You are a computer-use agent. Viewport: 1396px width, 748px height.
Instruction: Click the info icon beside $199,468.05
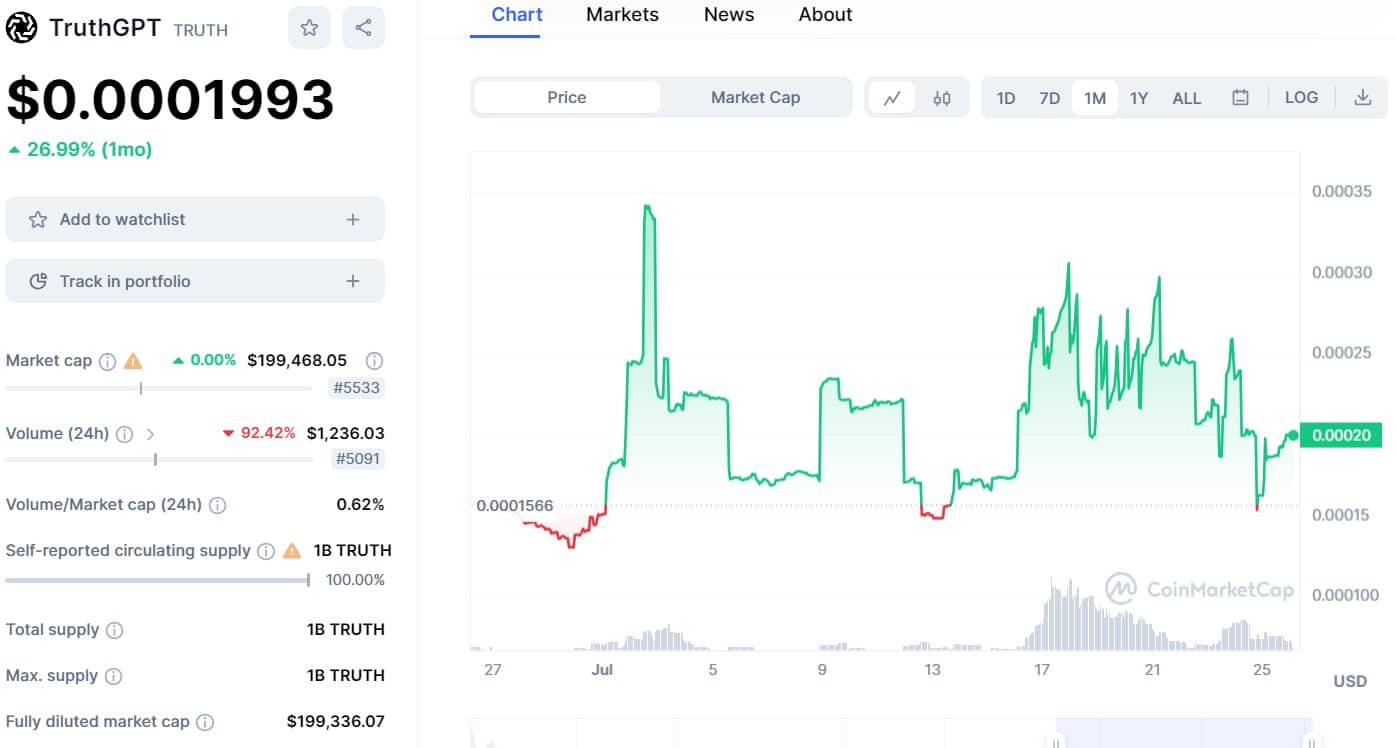tap(374, 360)
